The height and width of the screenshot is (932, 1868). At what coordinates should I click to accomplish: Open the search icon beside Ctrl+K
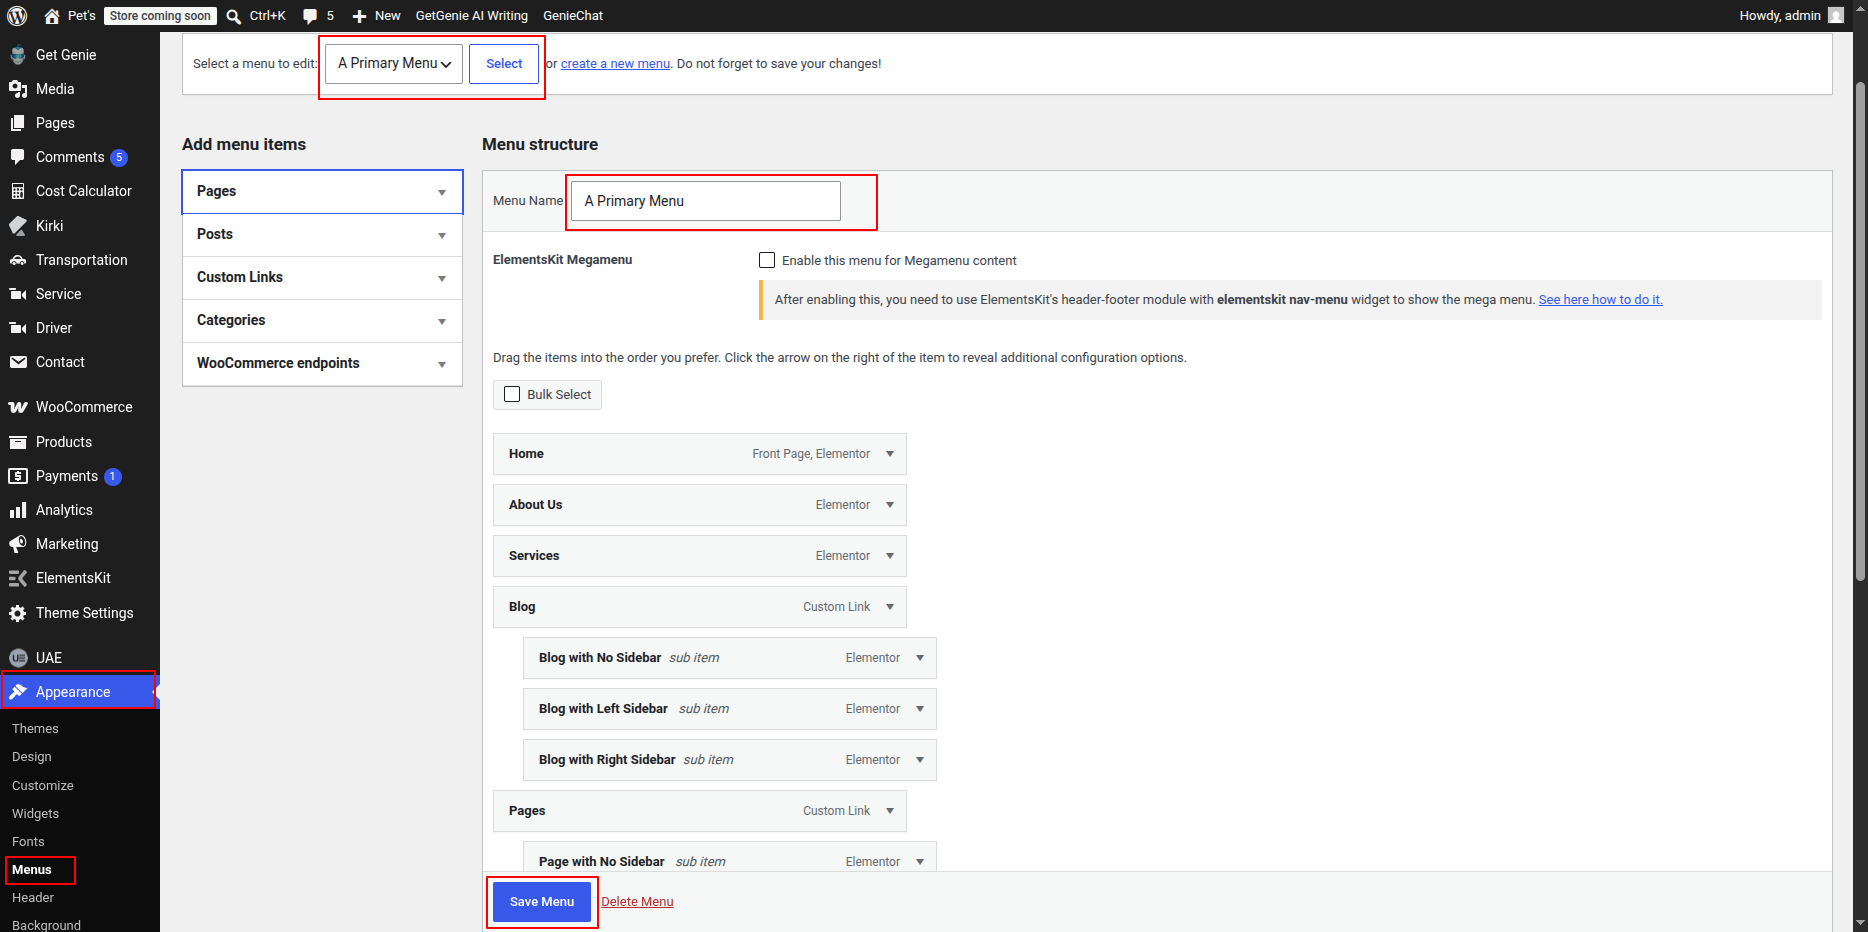point(233,16)
